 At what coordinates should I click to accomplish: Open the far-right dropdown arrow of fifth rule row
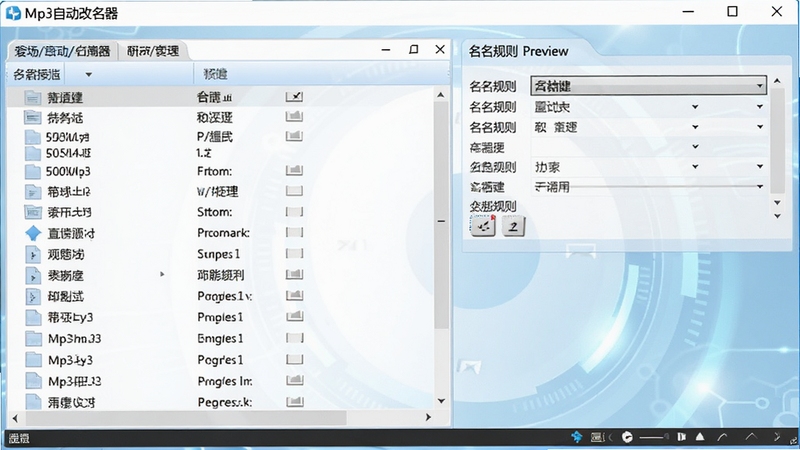760,166
